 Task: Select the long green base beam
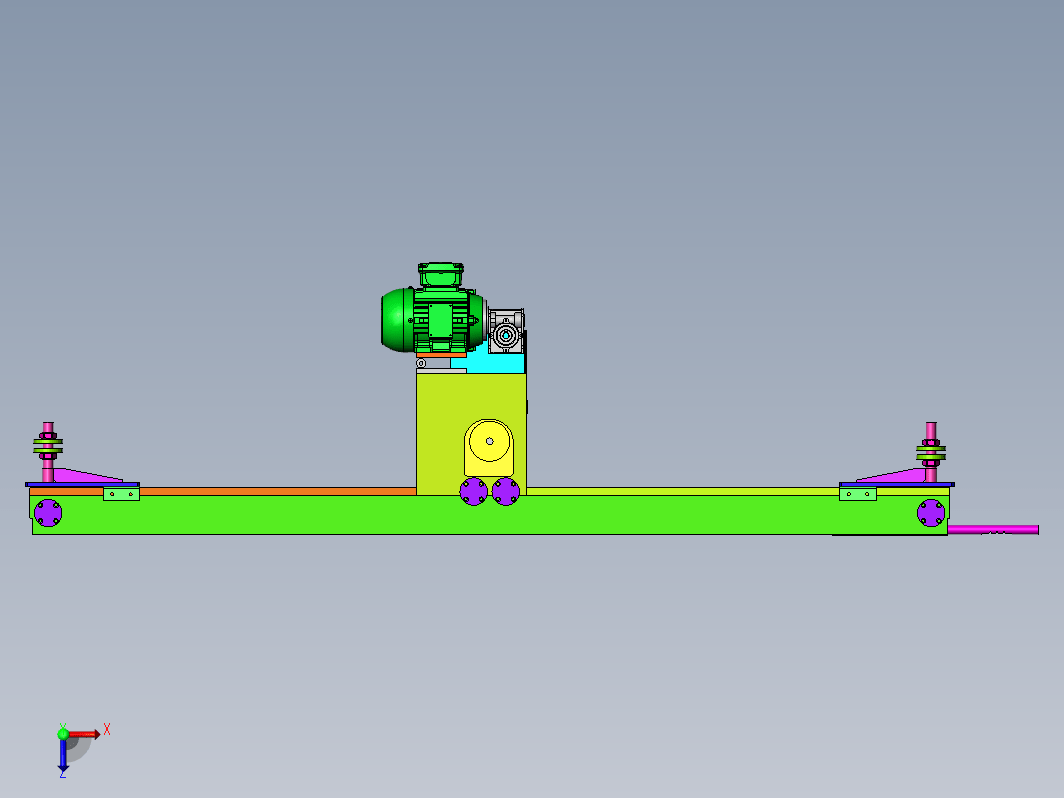(489, 516)
